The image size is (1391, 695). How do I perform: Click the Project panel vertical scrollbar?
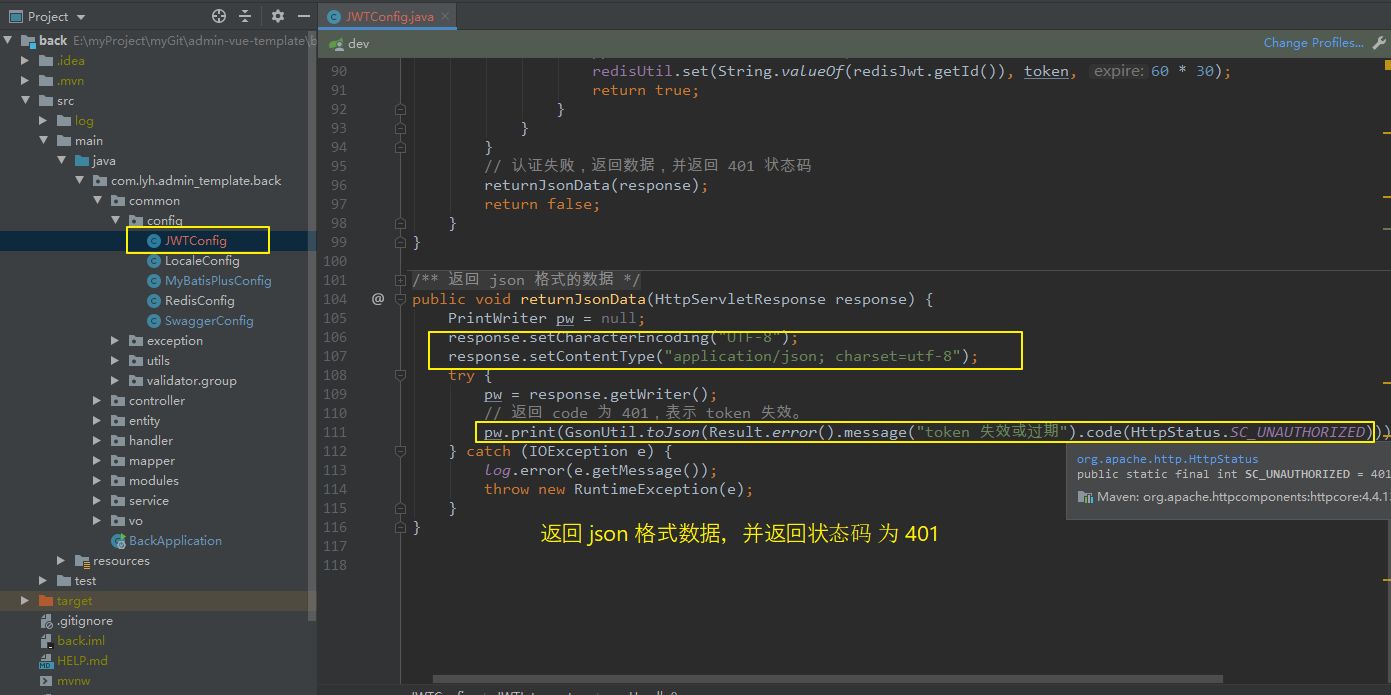(312, 328)
